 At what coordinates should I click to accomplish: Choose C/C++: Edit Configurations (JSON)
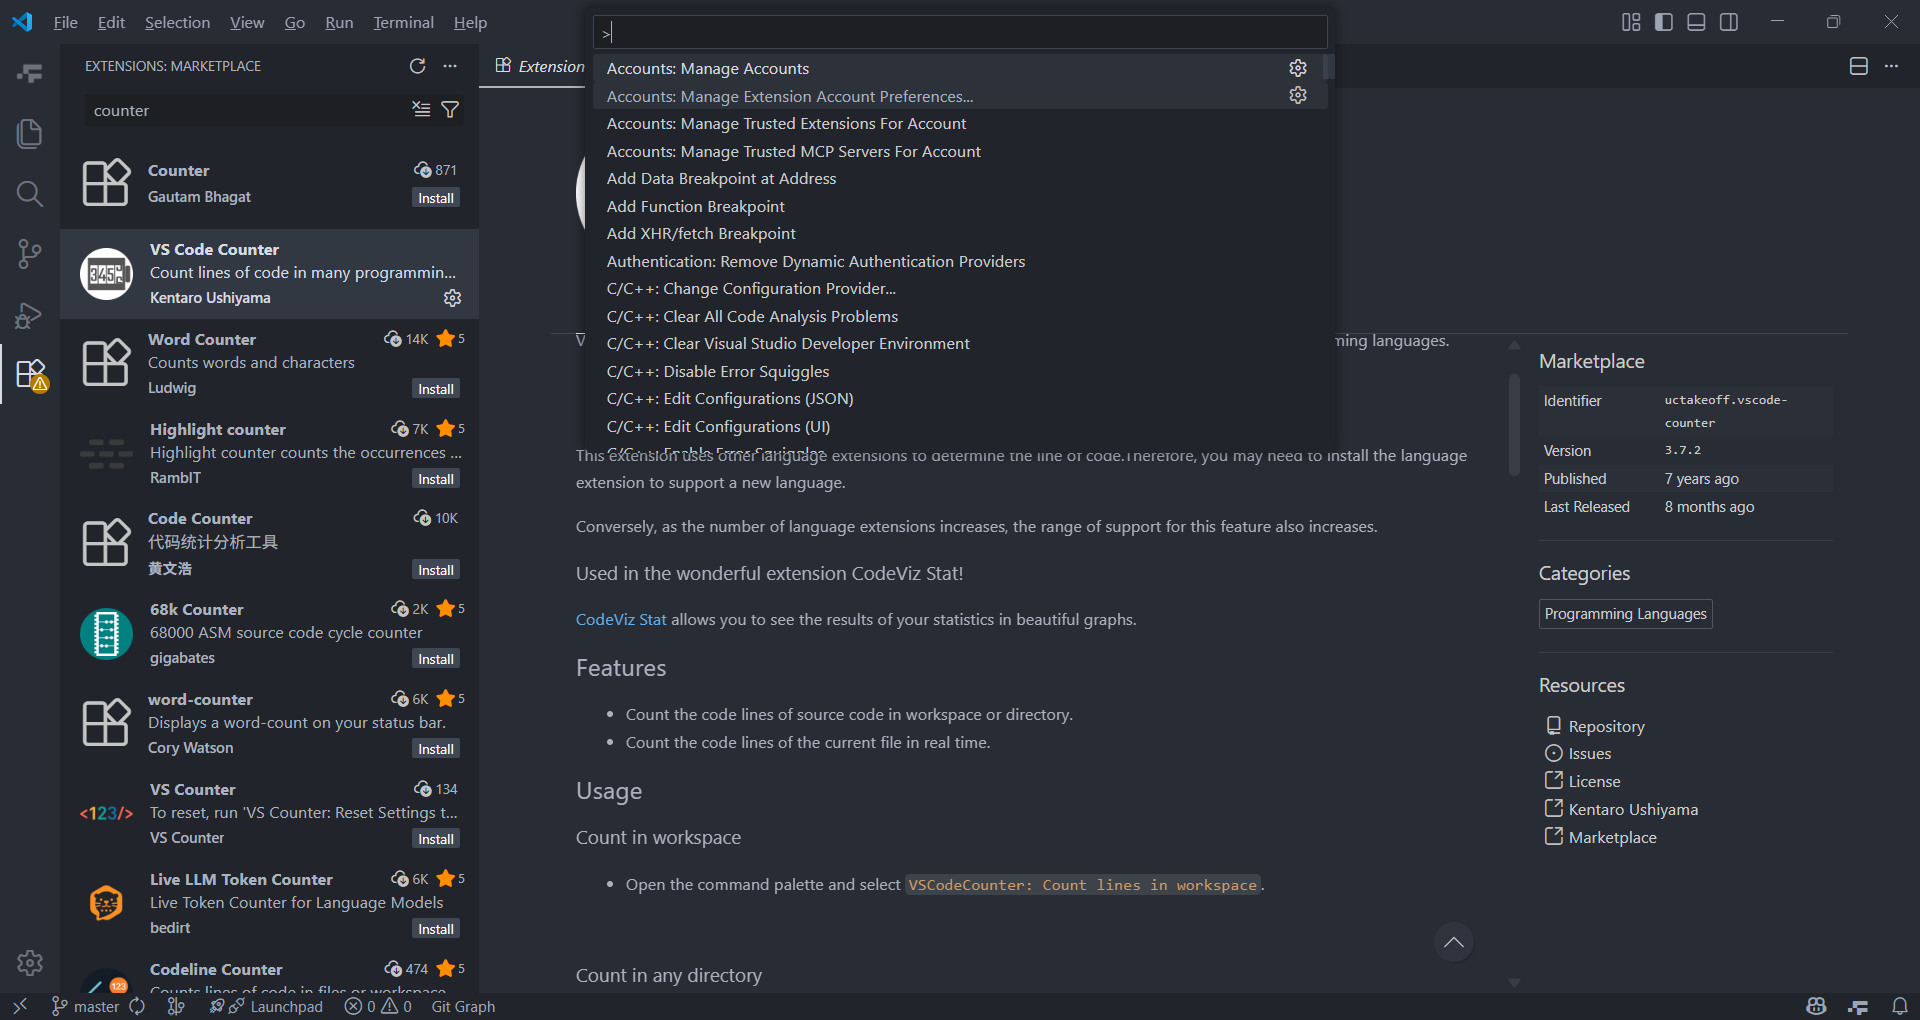click(960, 399)
